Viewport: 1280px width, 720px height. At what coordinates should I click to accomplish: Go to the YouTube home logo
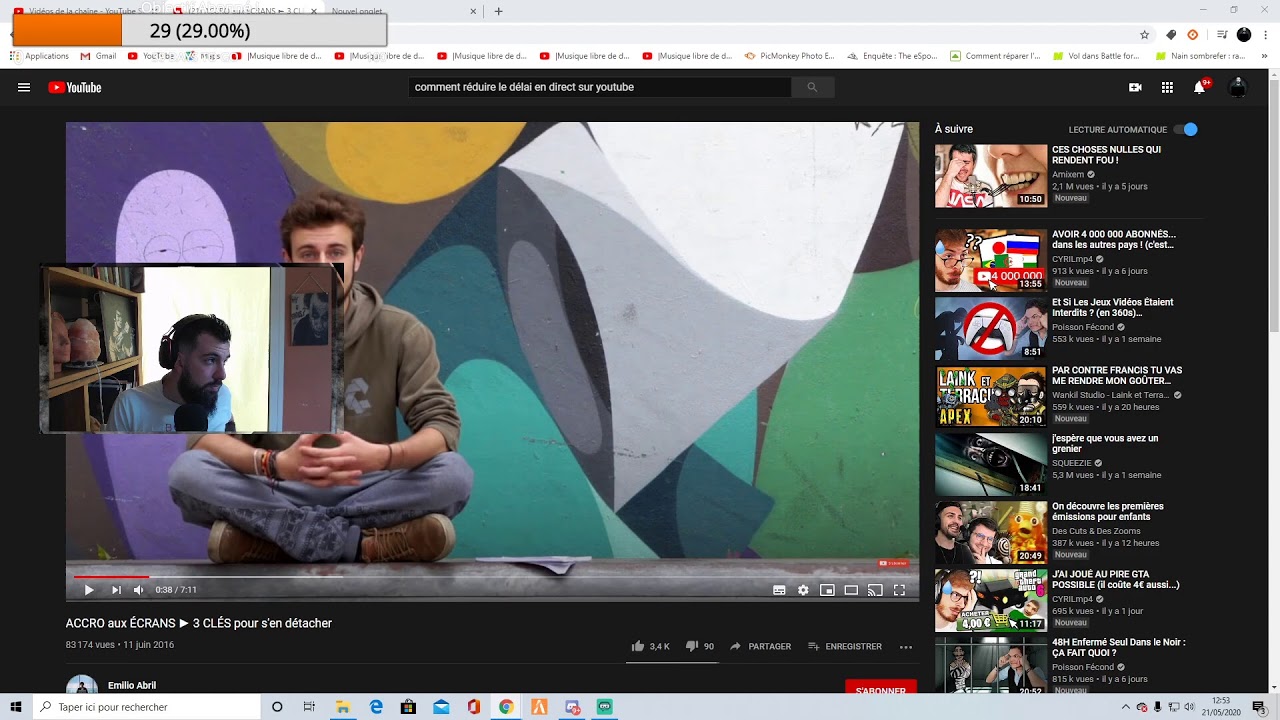tap(75, 87)
